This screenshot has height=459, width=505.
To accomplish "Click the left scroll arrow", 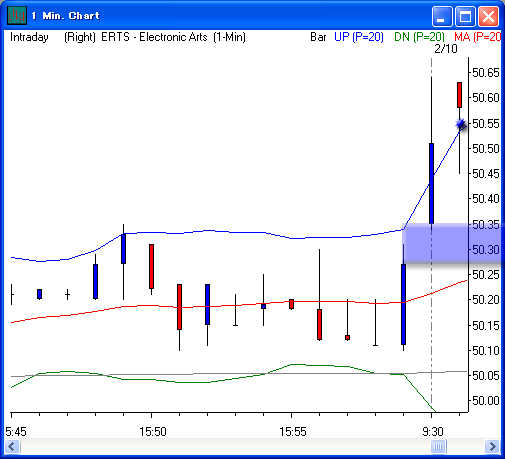I will [x=13, y=446].
